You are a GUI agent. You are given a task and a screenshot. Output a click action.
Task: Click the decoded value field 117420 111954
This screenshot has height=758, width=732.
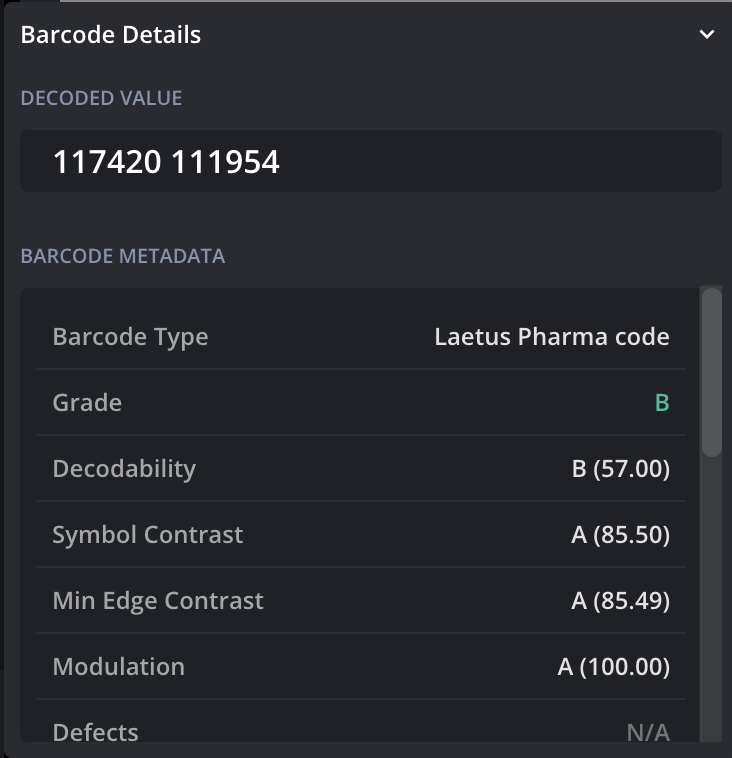370,161
